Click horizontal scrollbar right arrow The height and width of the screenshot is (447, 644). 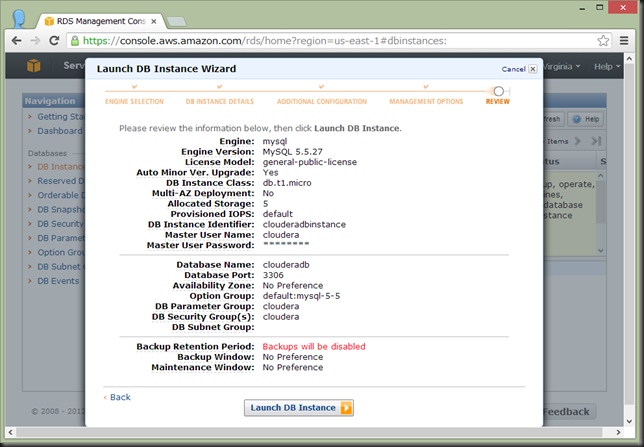point(618,432)
